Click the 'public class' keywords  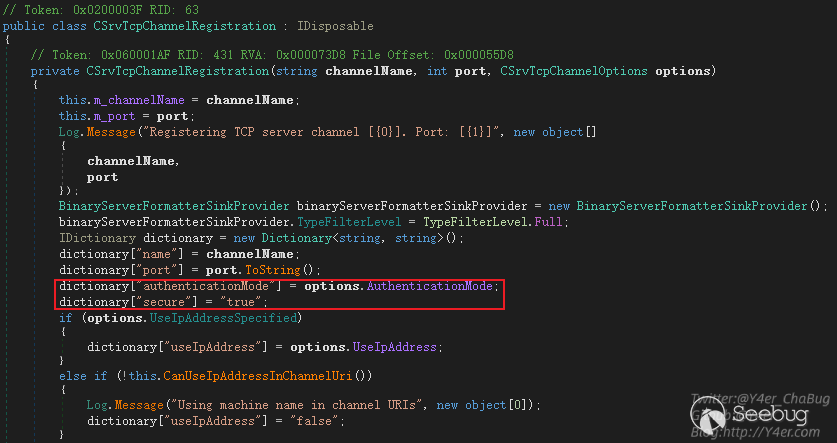pyautogui.click(x=44, y=26)
